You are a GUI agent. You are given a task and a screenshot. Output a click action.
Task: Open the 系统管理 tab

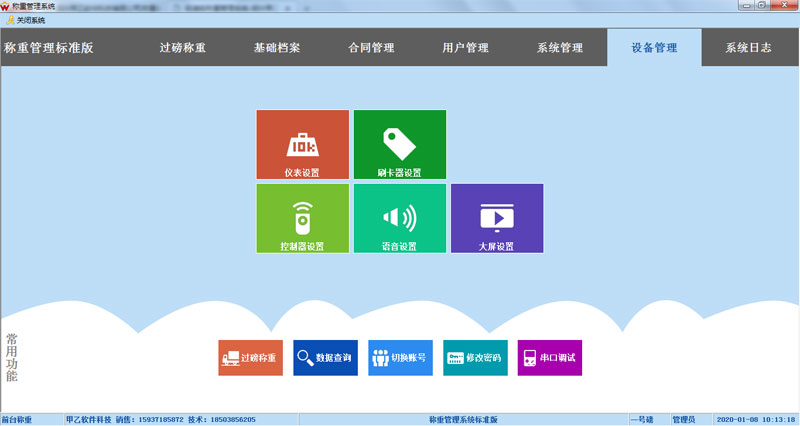(559, 48)
